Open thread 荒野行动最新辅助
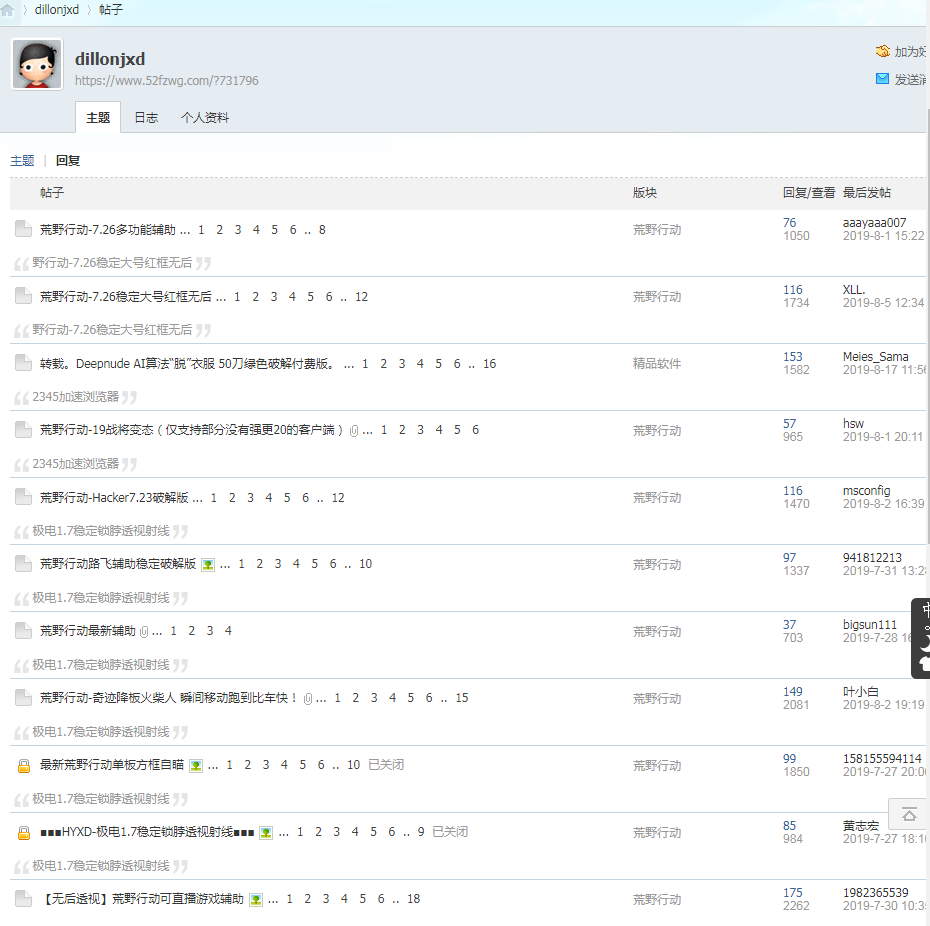This screenshot has height=926, width=930. pyautogui.click(x=88, y=631)
